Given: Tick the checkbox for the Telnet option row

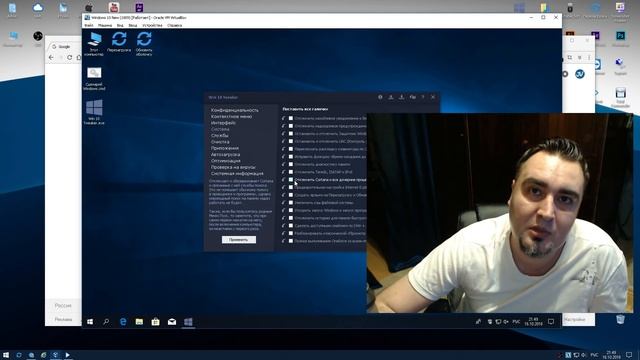Looking at the screenshot, I should point(291,172).
